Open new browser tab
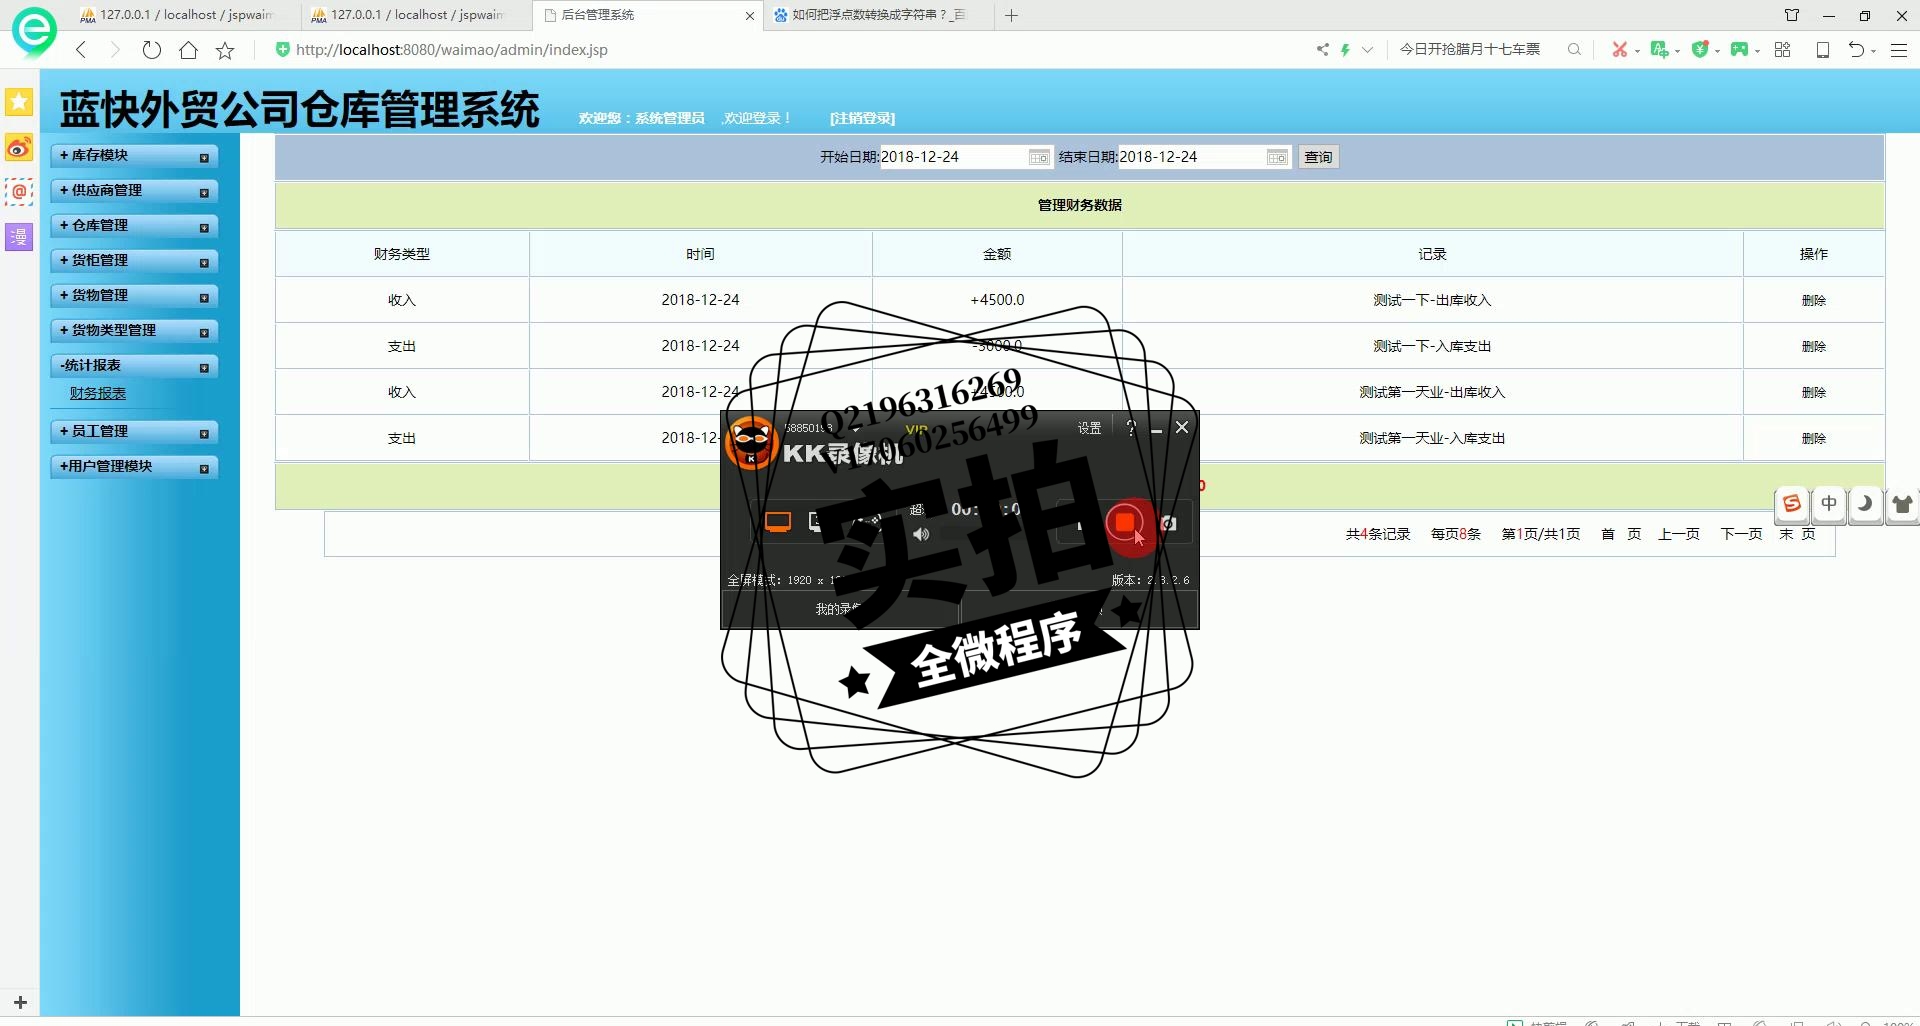The image size is (1920, 1026). [x=1012, y=15]
